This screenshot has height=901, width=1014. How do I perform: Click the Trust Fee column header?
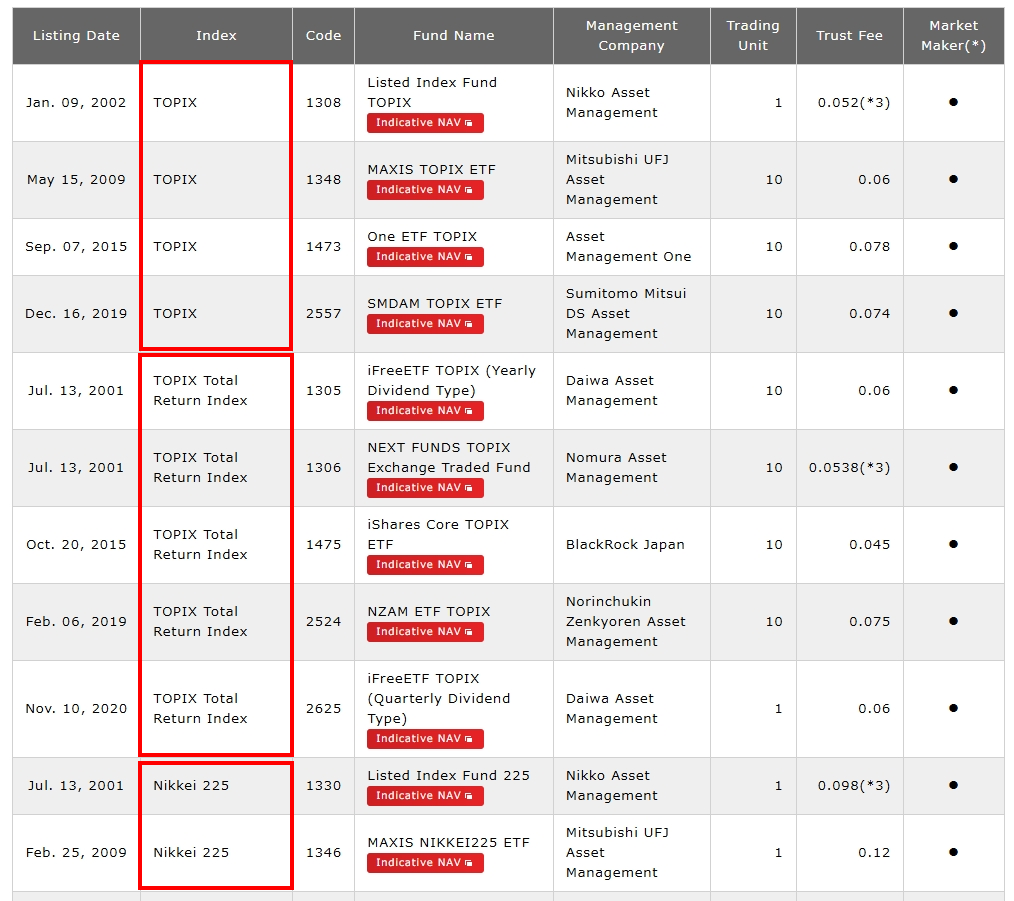click(x=850, y=36)
